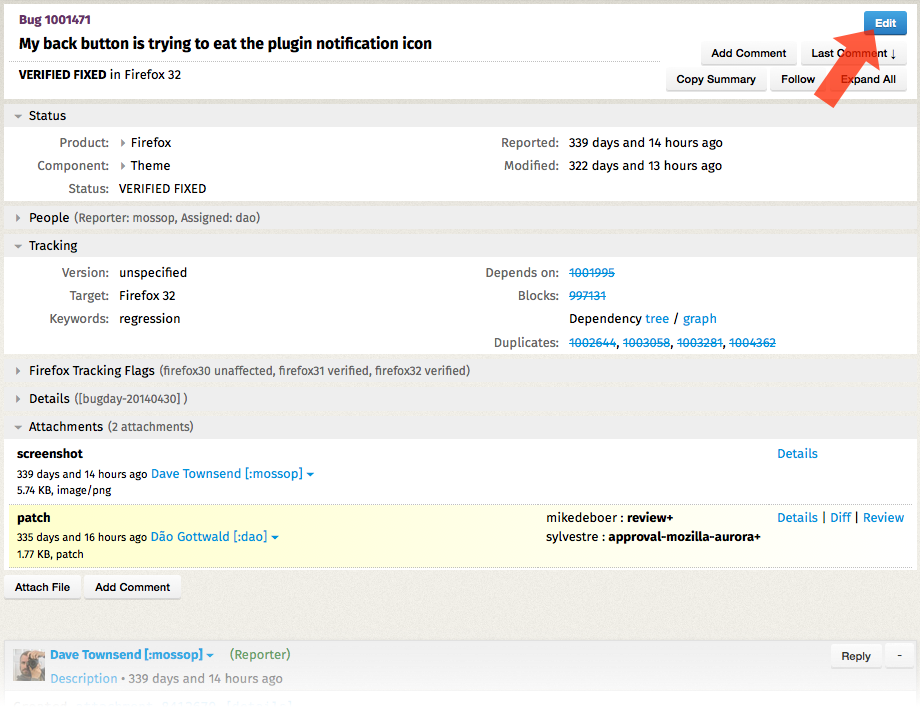The height and width of the screenshot is (708, 920).
Task: Follow this bug
Action: pyautogui.click(x=798, y=79)
